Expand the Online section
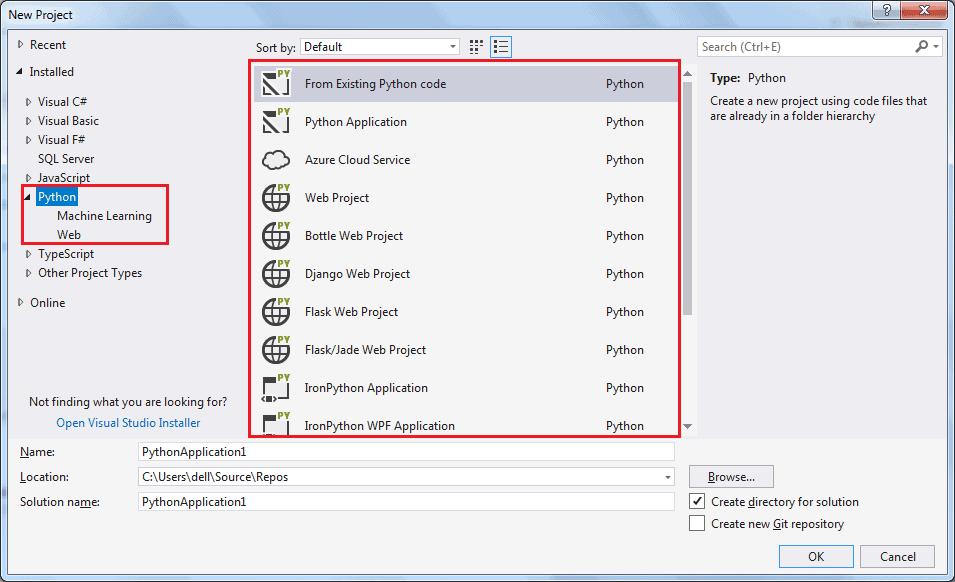This screenshot has height=582, width=955. 21,302
